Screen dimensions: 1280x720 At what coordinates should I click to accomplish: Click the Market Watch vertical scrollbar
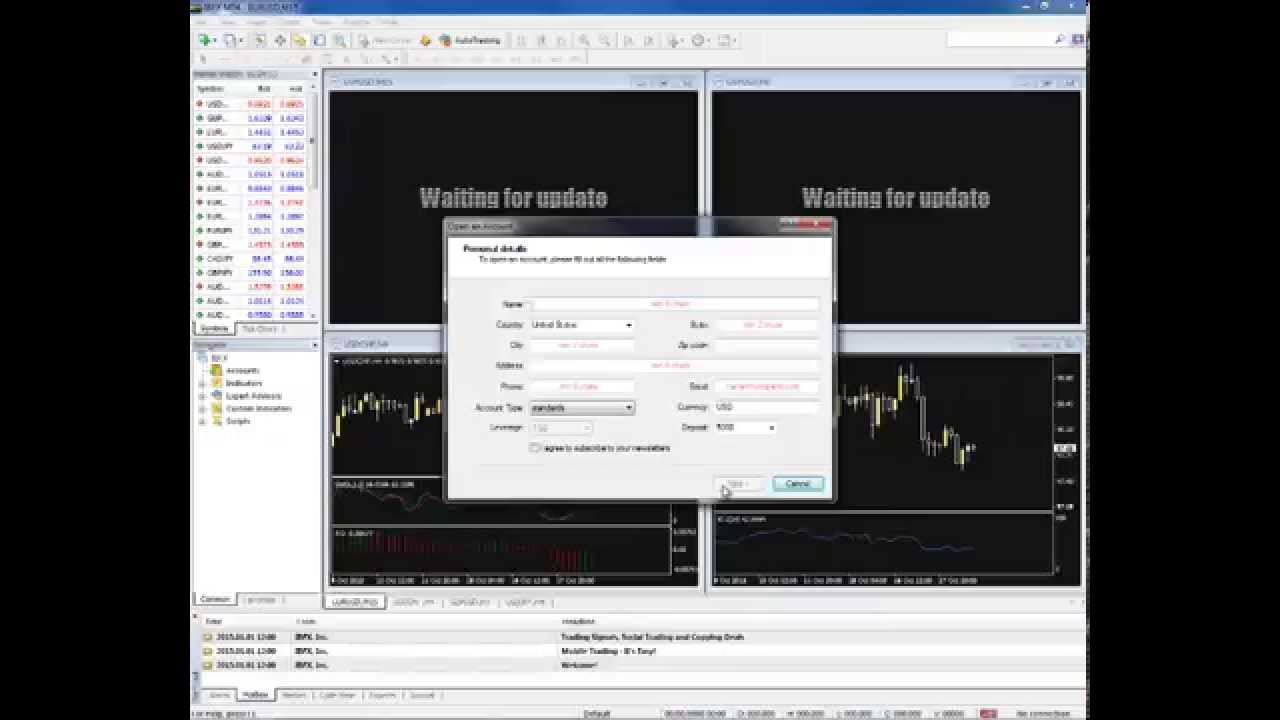click(313, 200)
